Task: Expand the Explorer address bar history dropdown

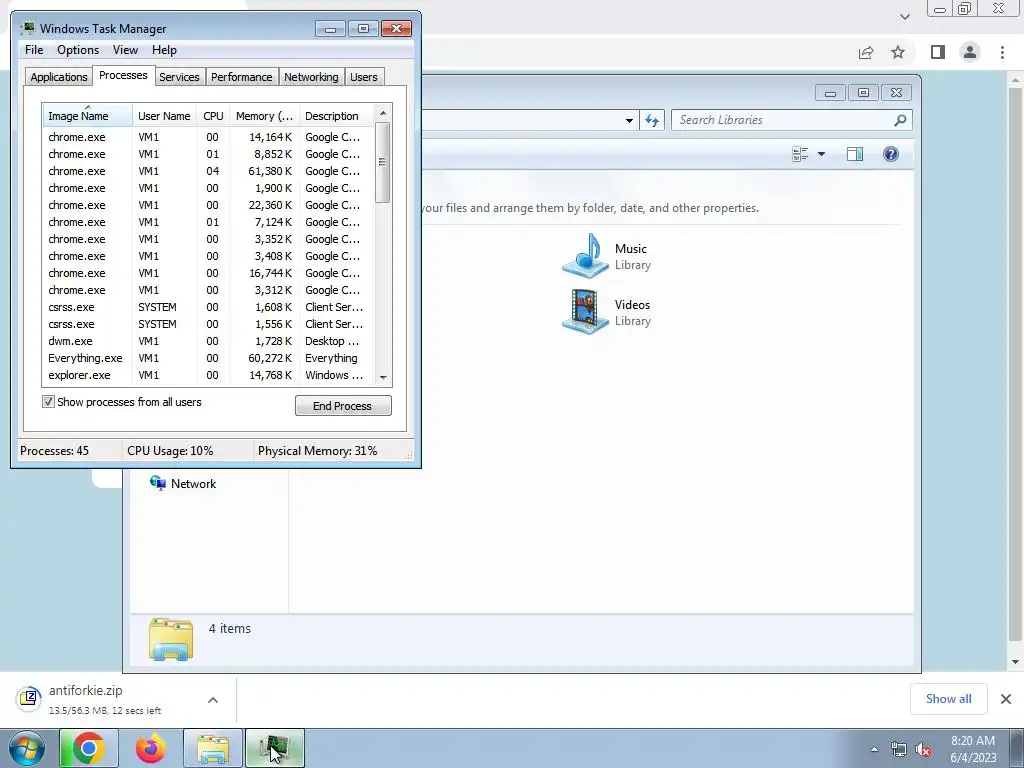Action: click(x=629, y=120)
